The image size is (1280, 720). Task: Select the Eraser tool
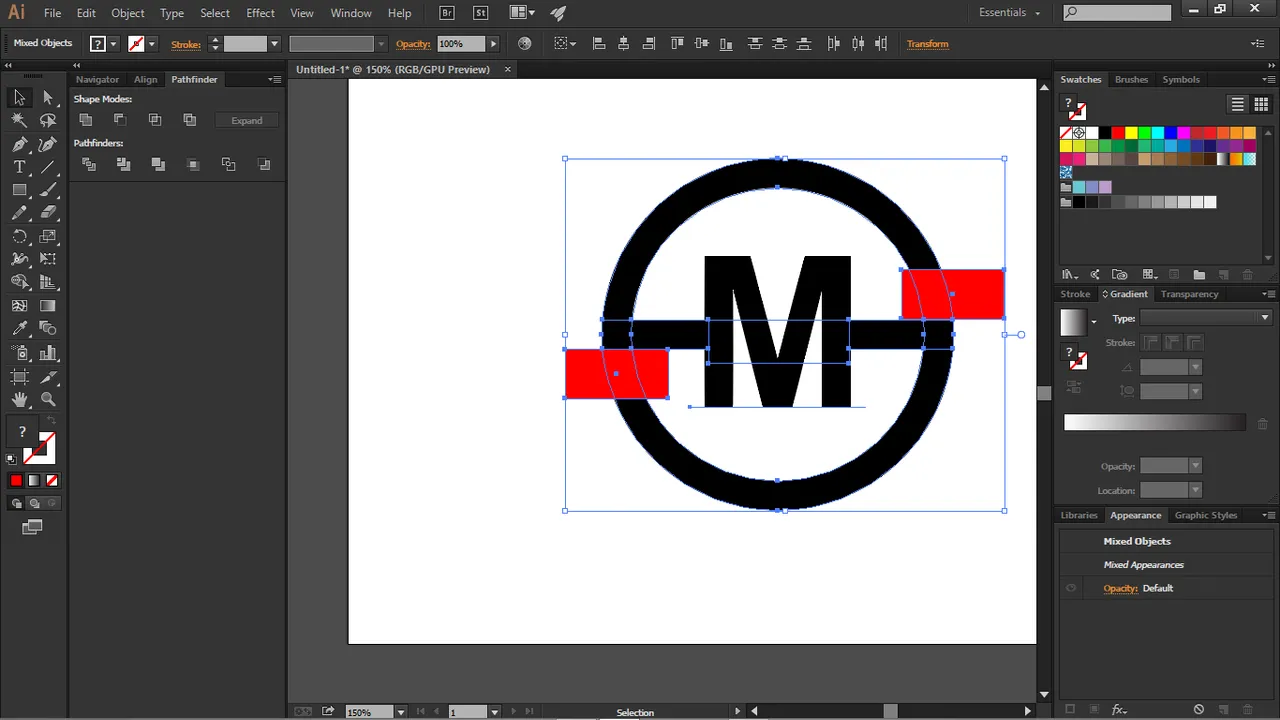(x=48, y=213)
